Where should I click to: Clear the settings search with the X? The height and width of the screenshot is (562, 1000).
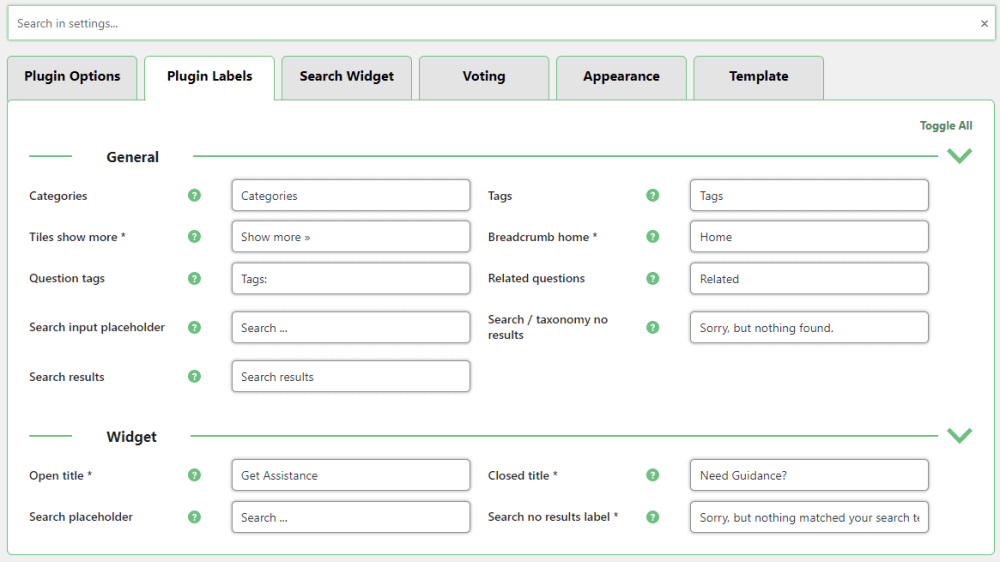point(984,24)
